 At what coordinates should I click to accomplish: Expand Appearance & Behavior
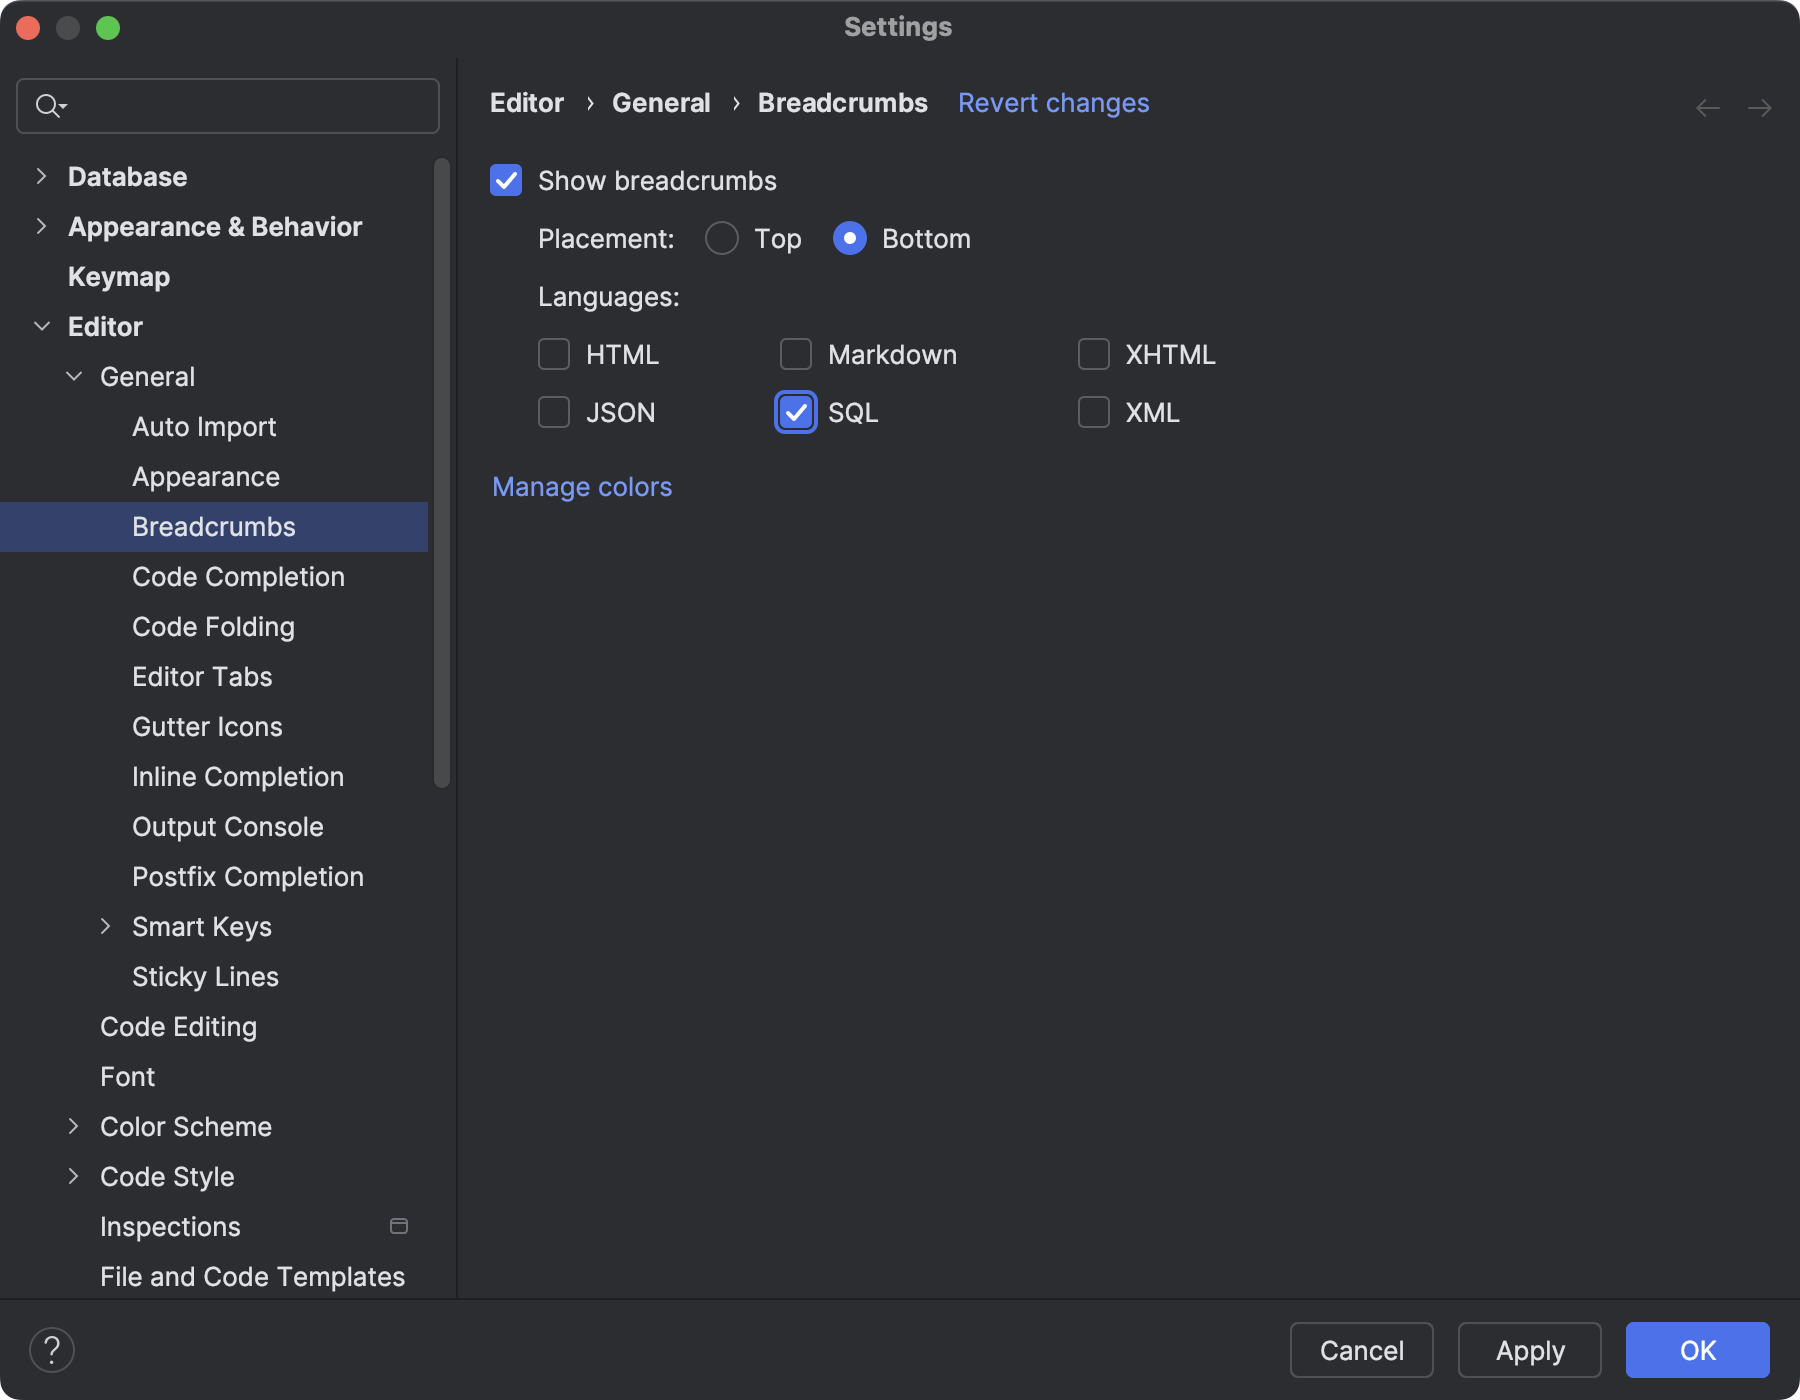(x=41, y=226)
